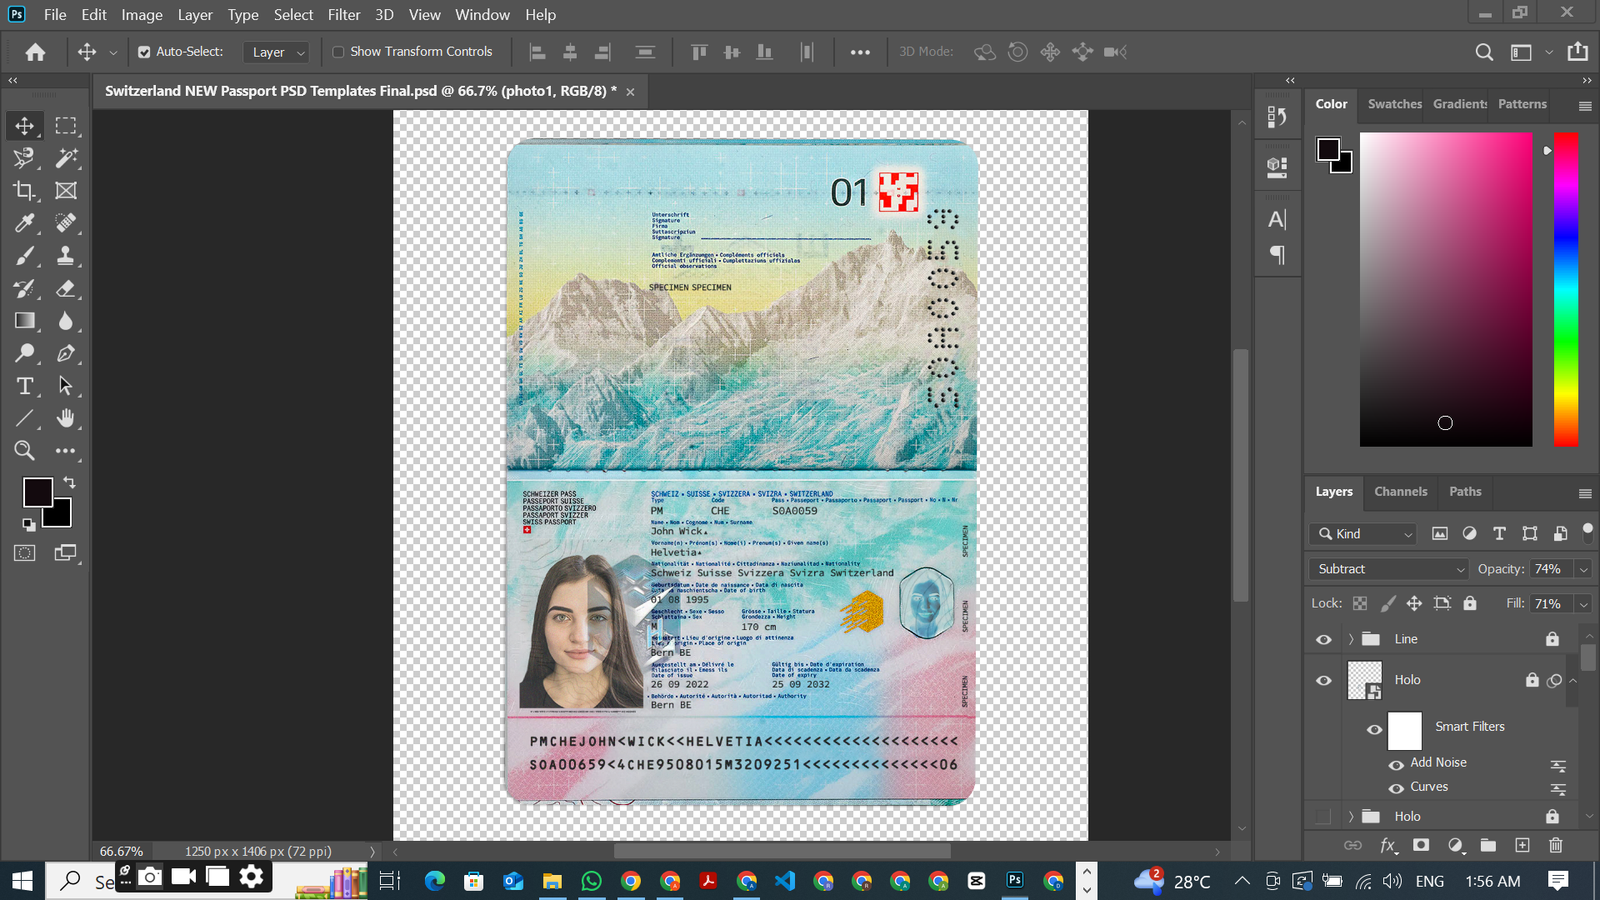Select the Pen tool
The image size is (1600, 900).
point(66,353)
